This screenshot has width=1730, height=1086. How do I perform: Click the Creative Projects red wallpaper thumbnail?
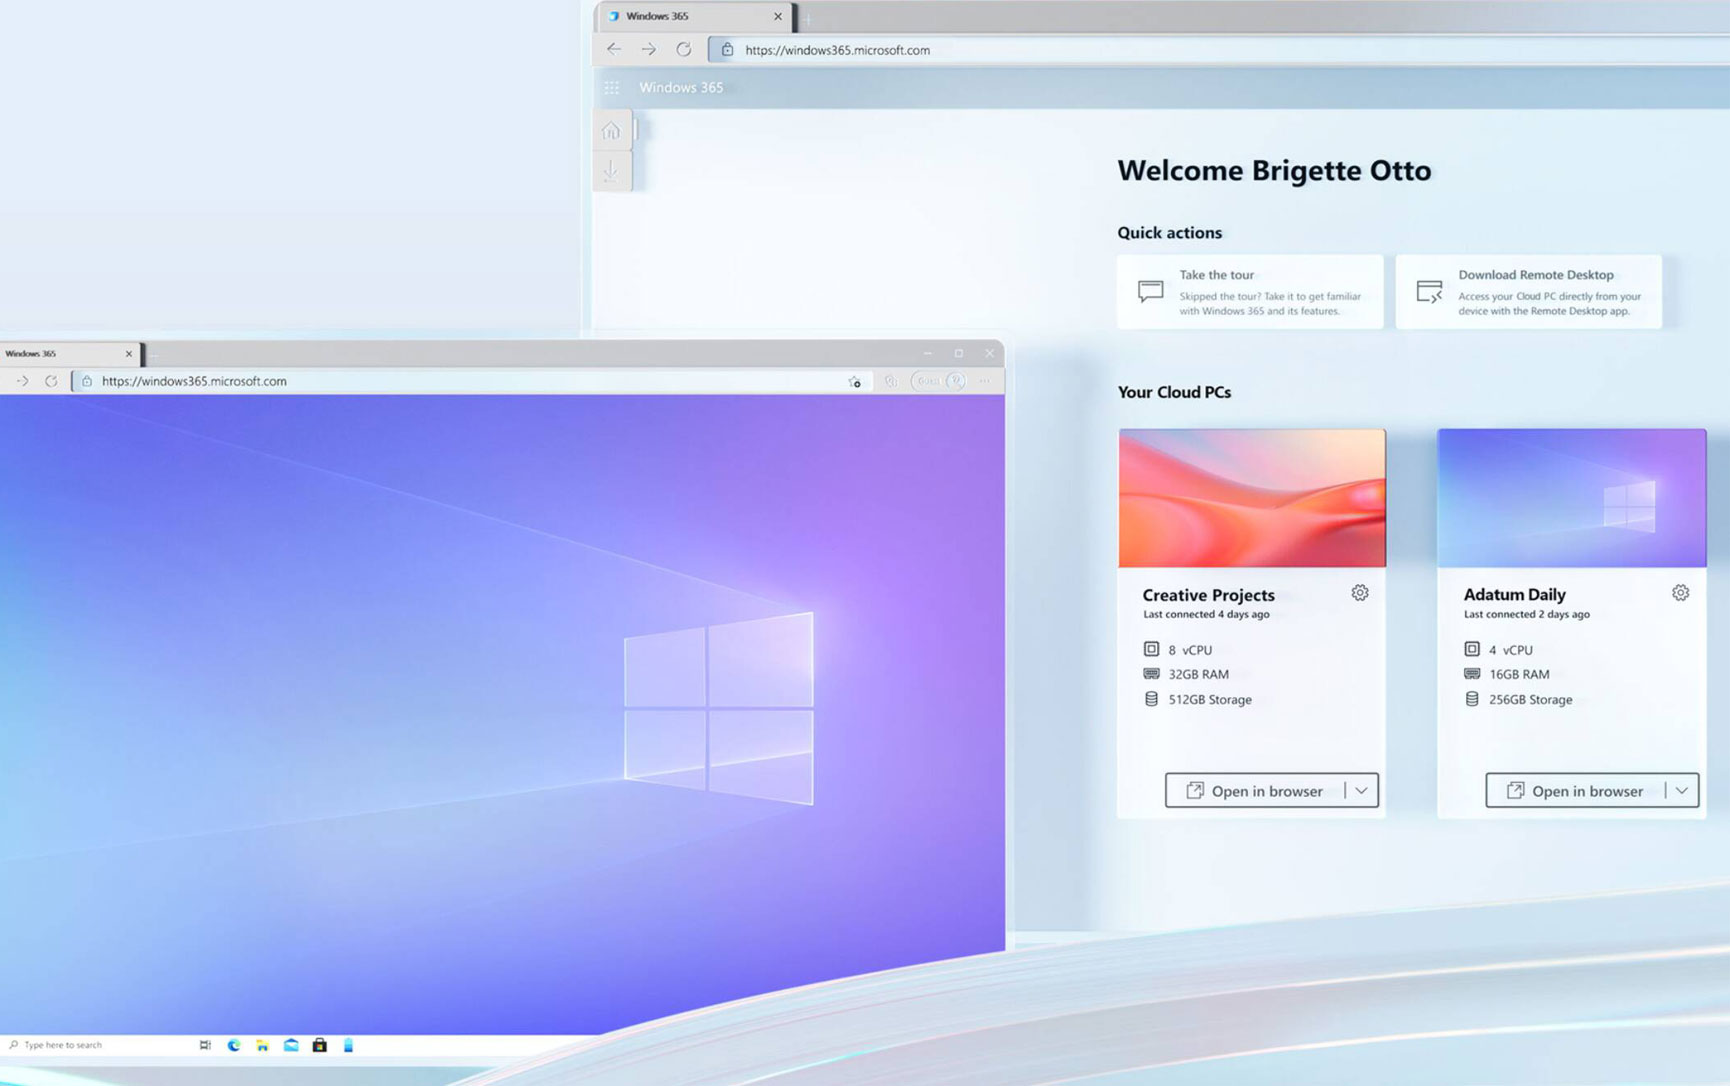[x=1252, y=498]
